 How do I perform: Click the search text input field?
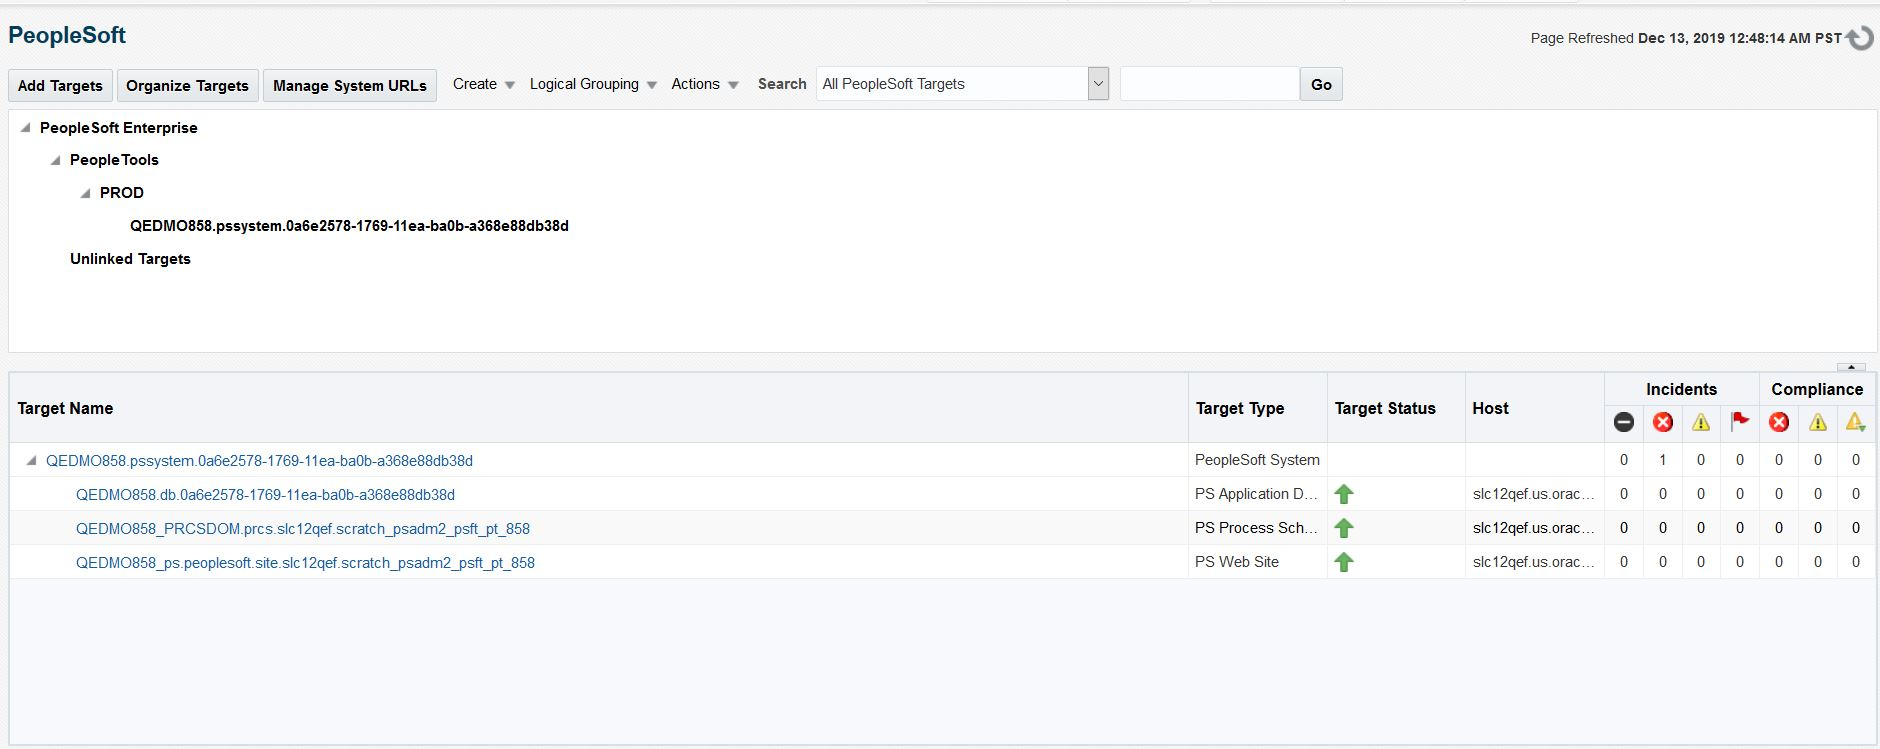pos(1209,84)
